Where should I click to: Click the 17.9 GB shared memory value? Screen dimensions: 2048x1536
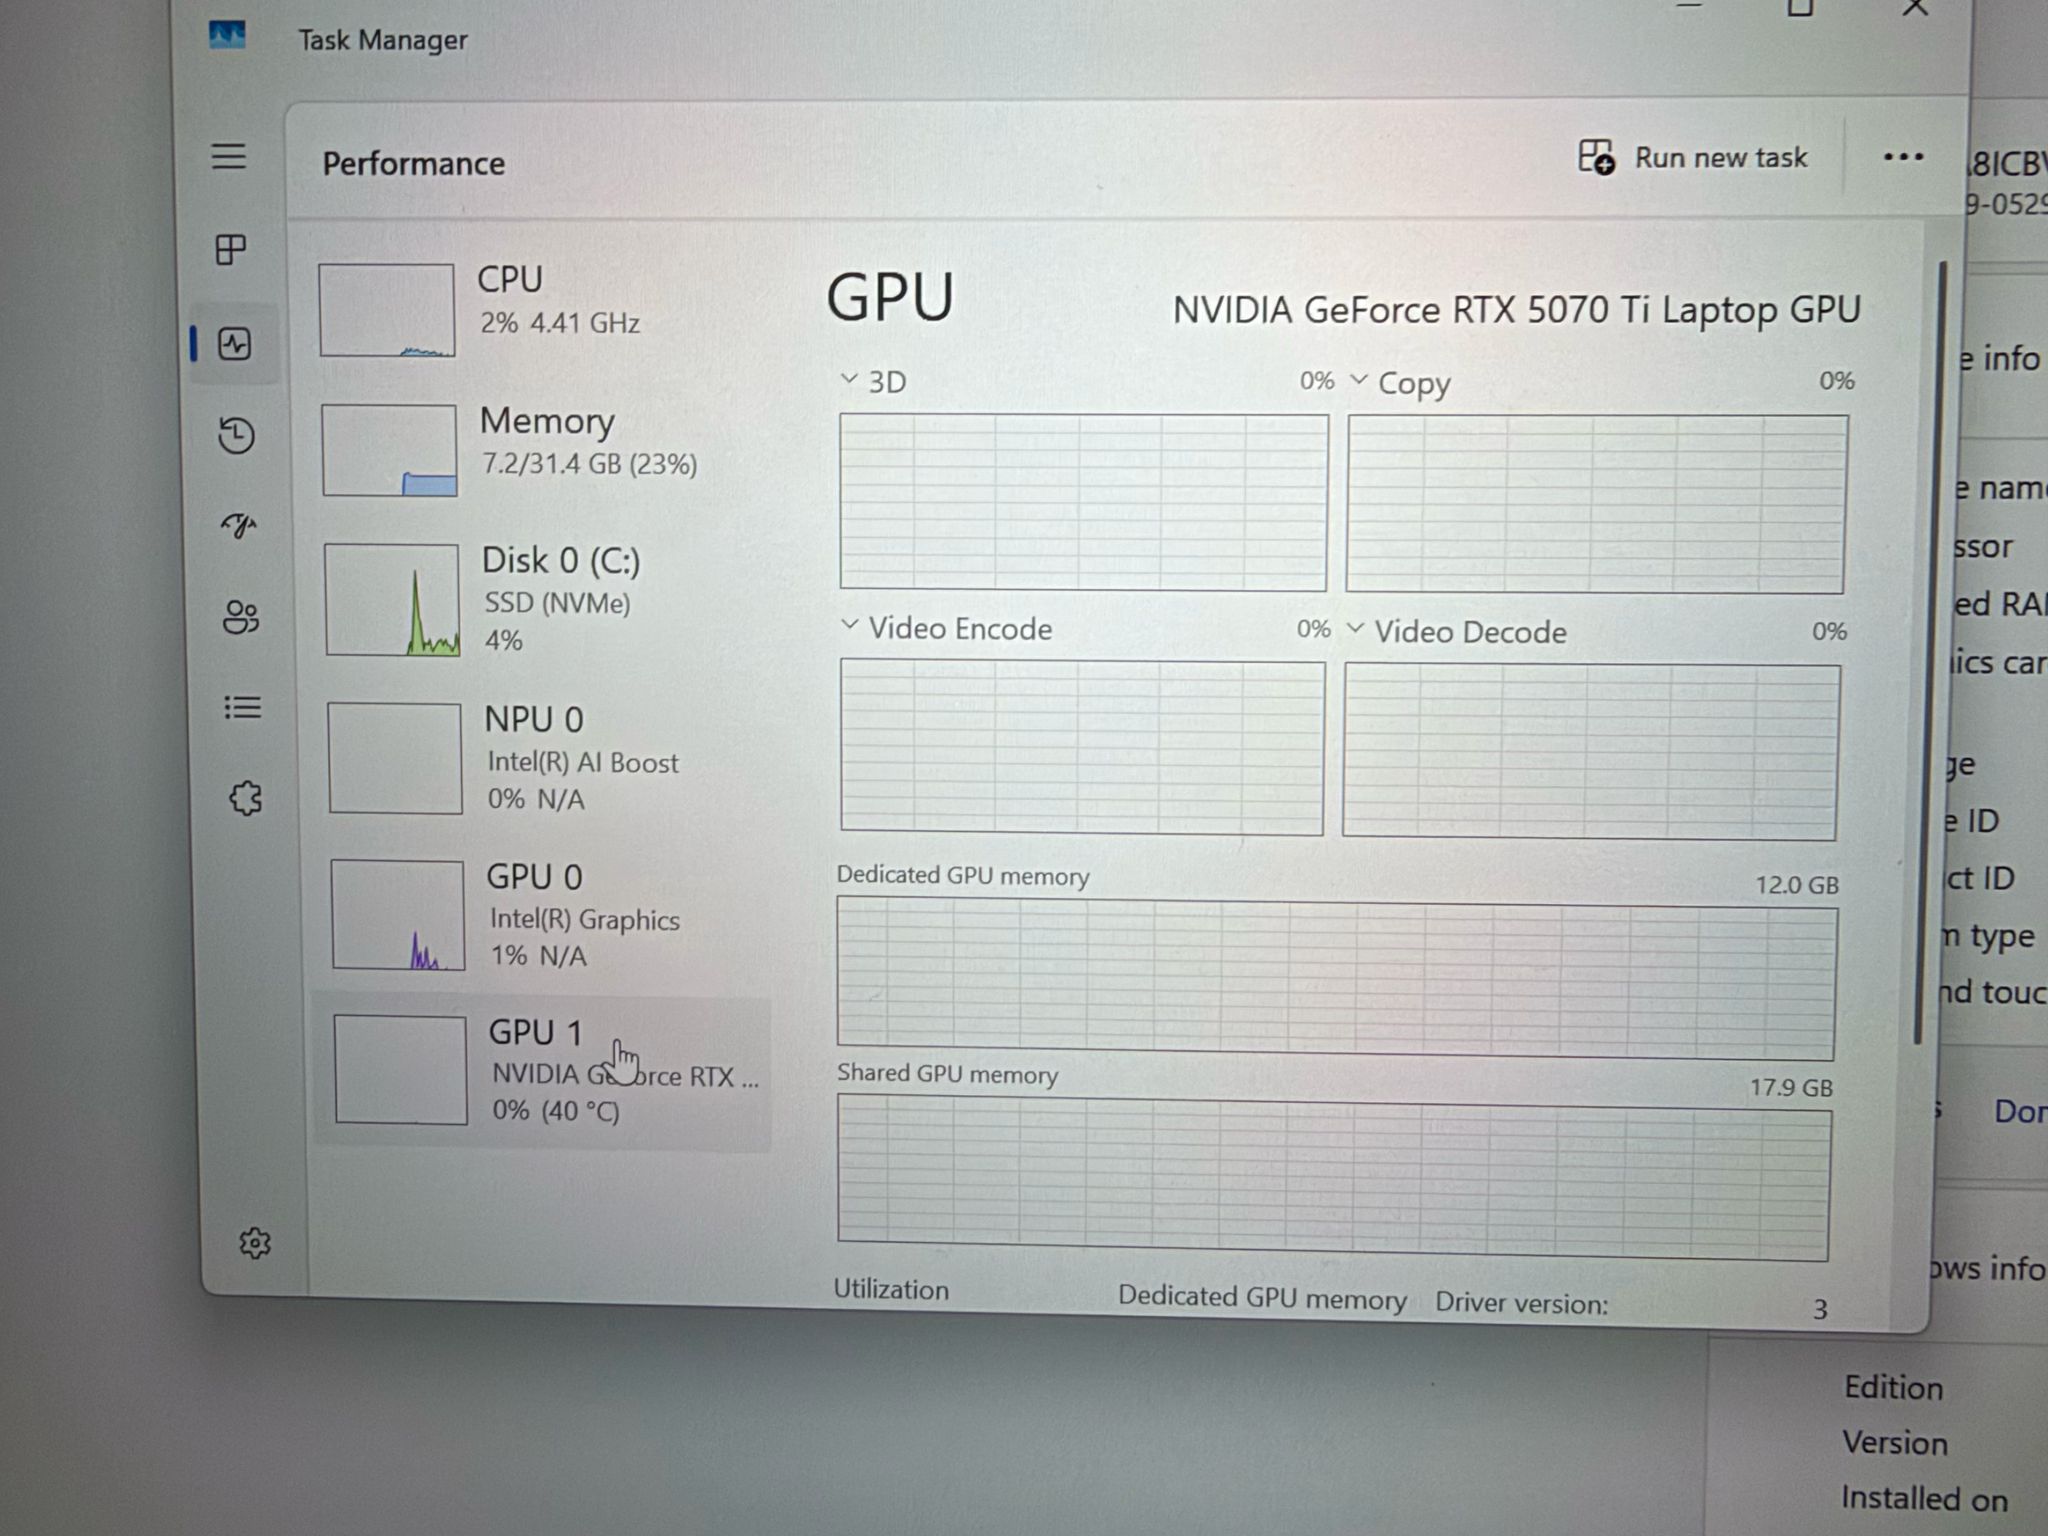(x=1791, y=1087)
